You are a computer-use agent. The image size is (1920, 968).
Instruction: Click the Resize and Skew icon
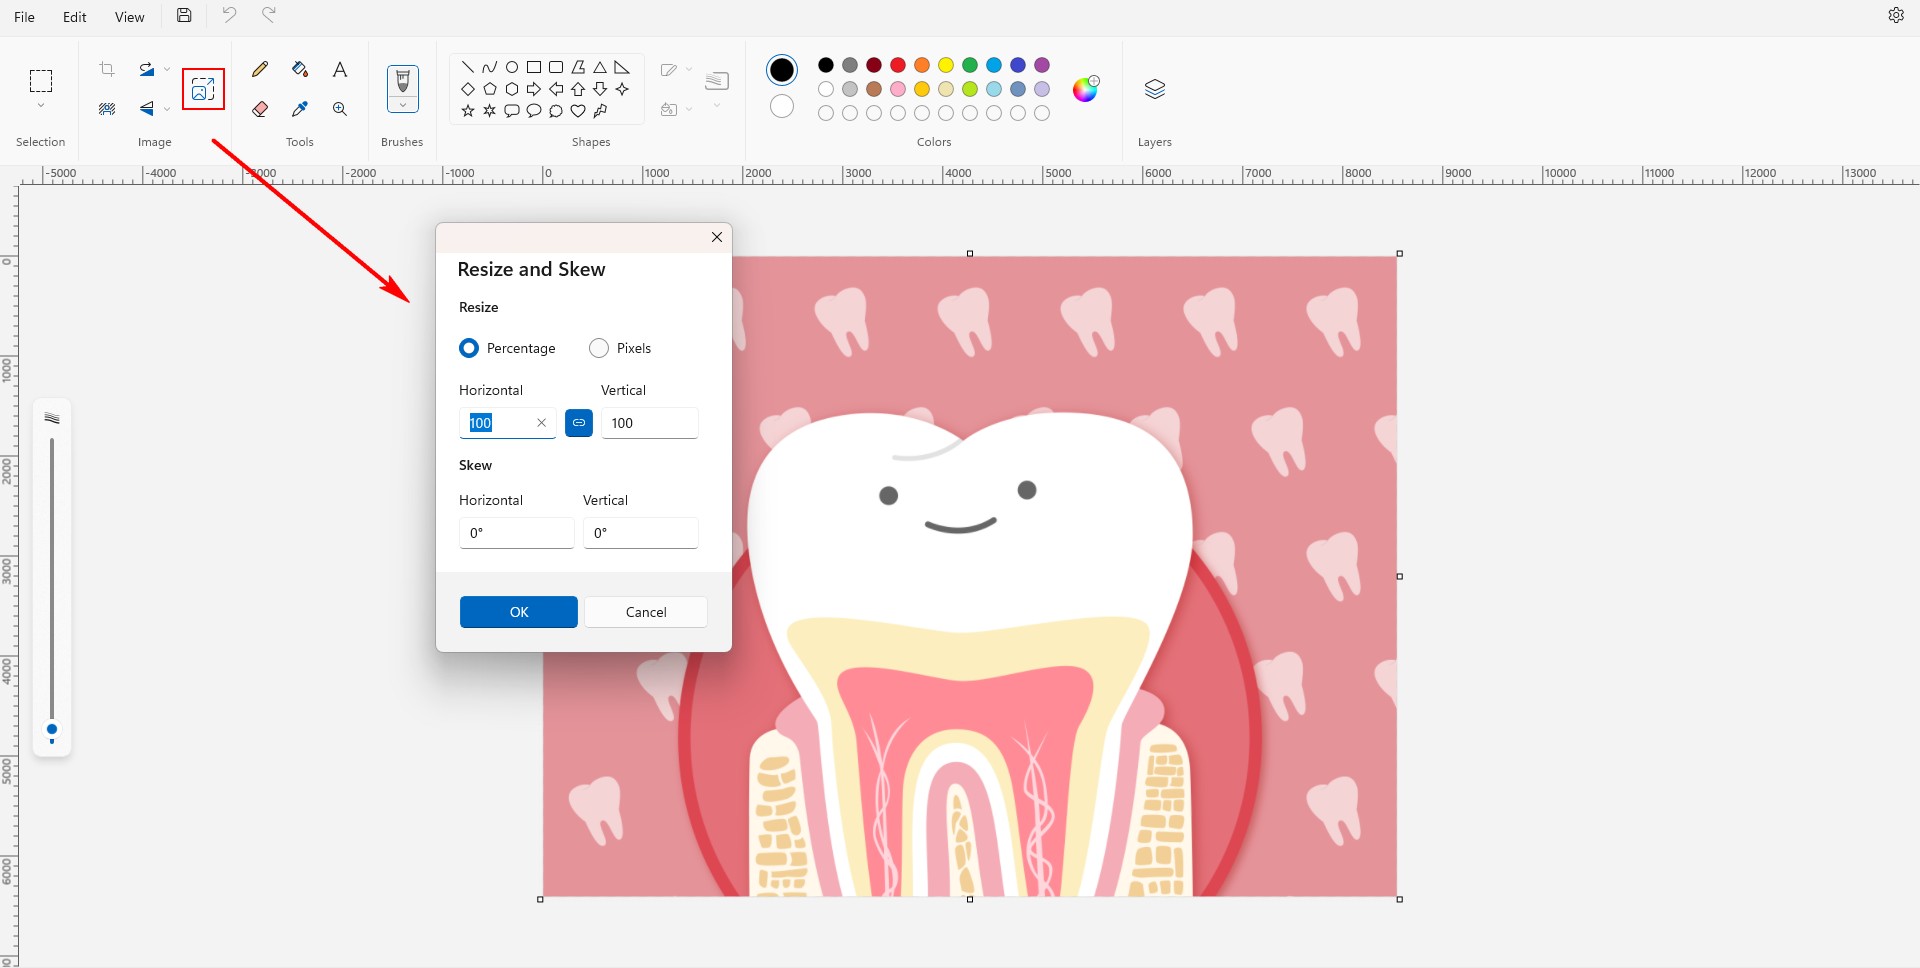coord(203,89)
